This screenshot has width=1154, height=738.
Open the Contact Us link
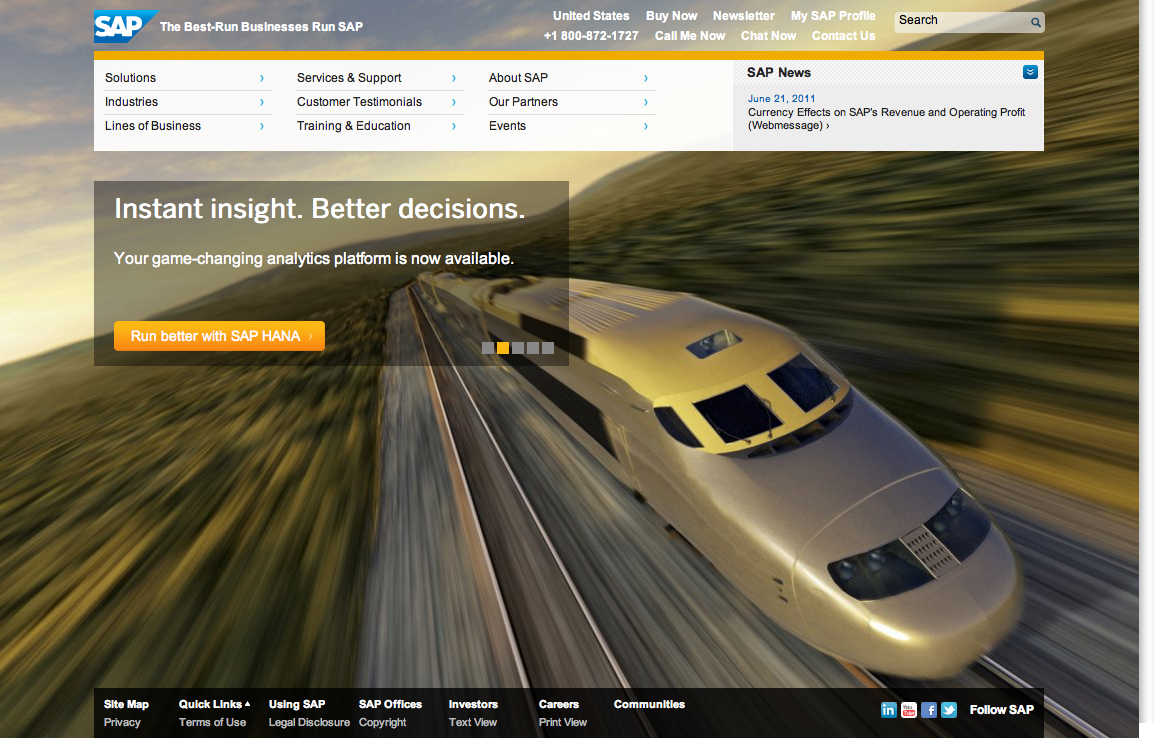click(x=843, y=35)
